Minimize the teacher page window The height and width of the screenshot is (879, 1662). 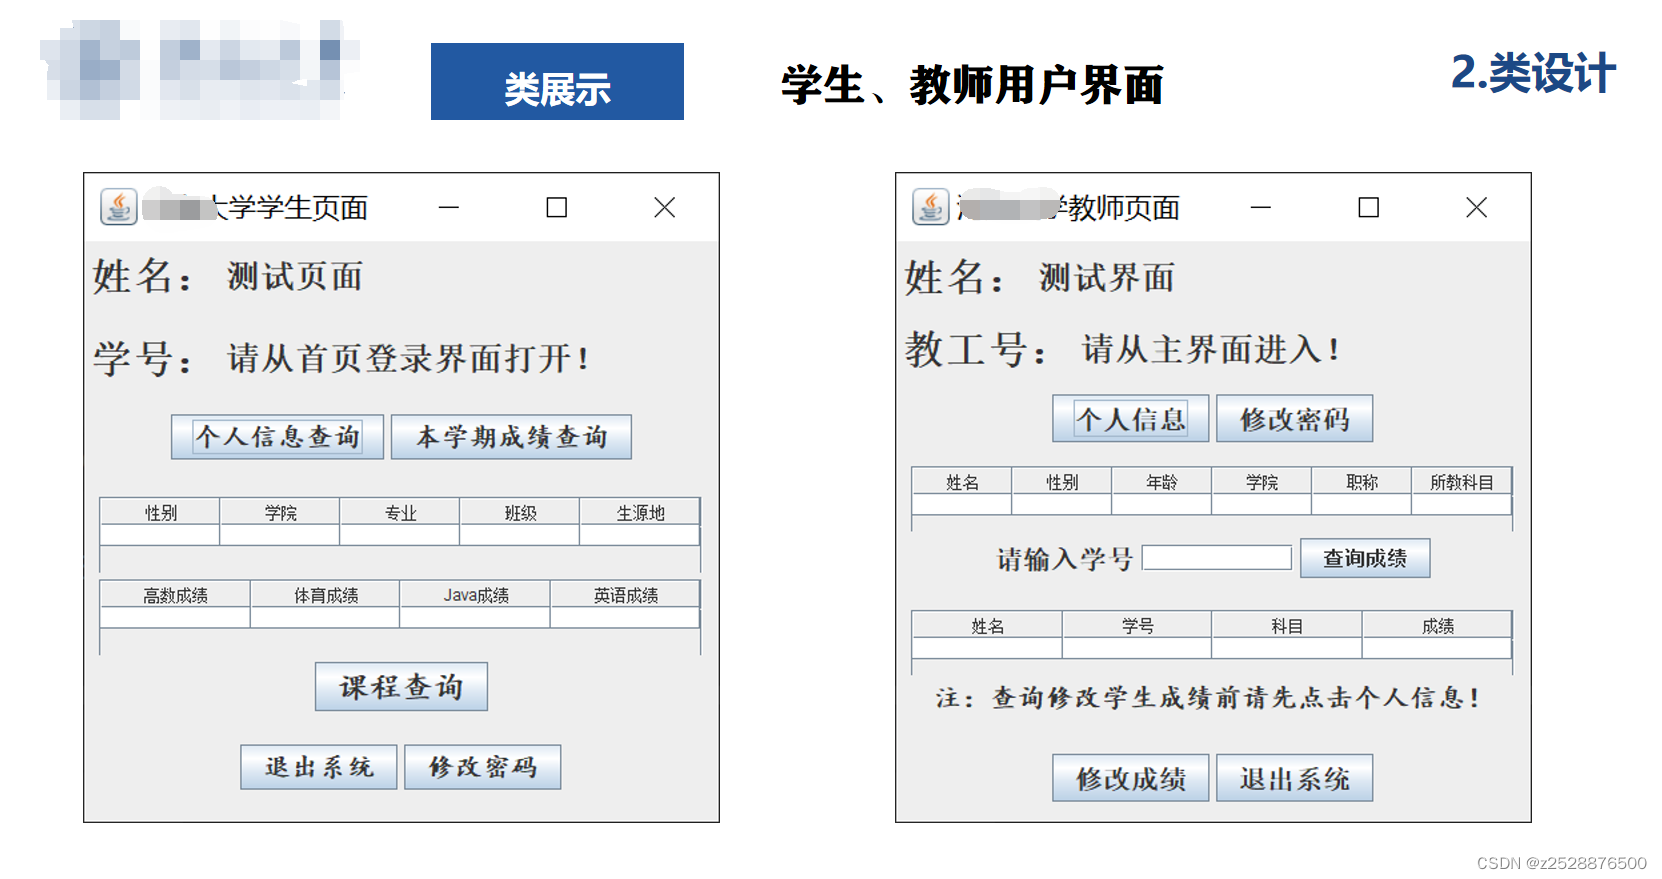point(1261,207)
